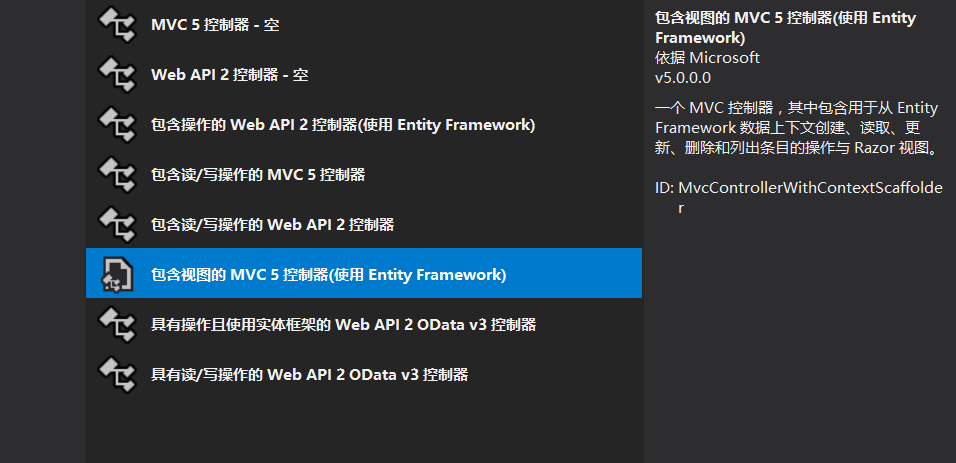
Task: Click the highlighted 包含视图的 MVC 5 控制器 icon
Action: coord(116,274)
